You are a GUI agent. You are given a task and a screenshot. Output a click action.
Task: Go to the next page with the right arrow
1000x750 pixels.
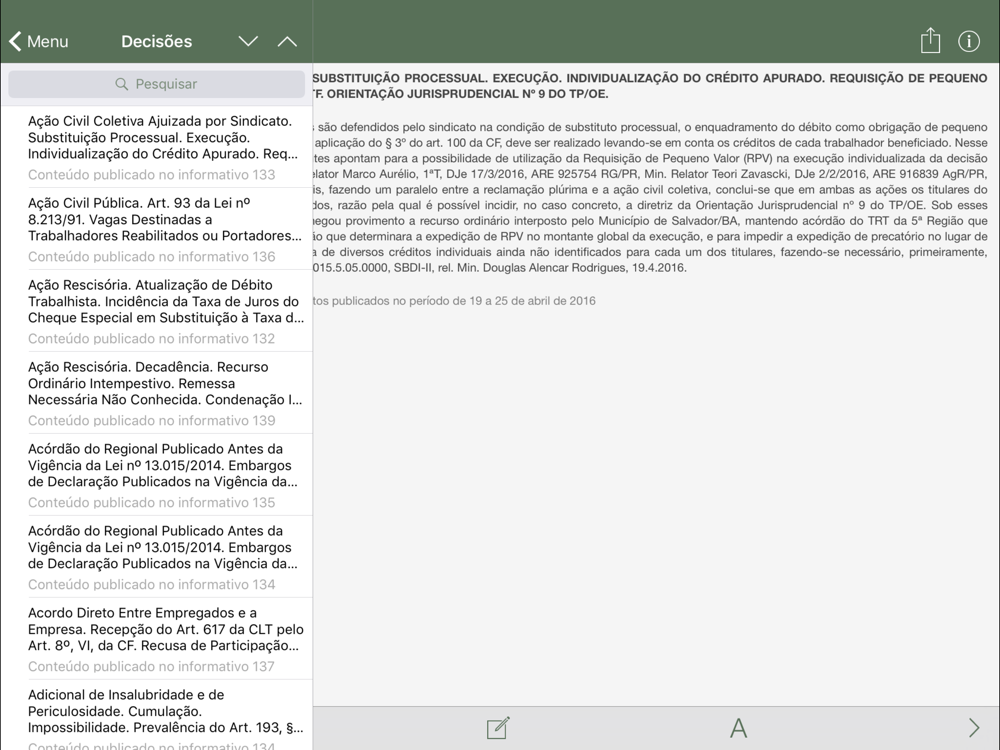pyautogui.click(x=974, y=728)
